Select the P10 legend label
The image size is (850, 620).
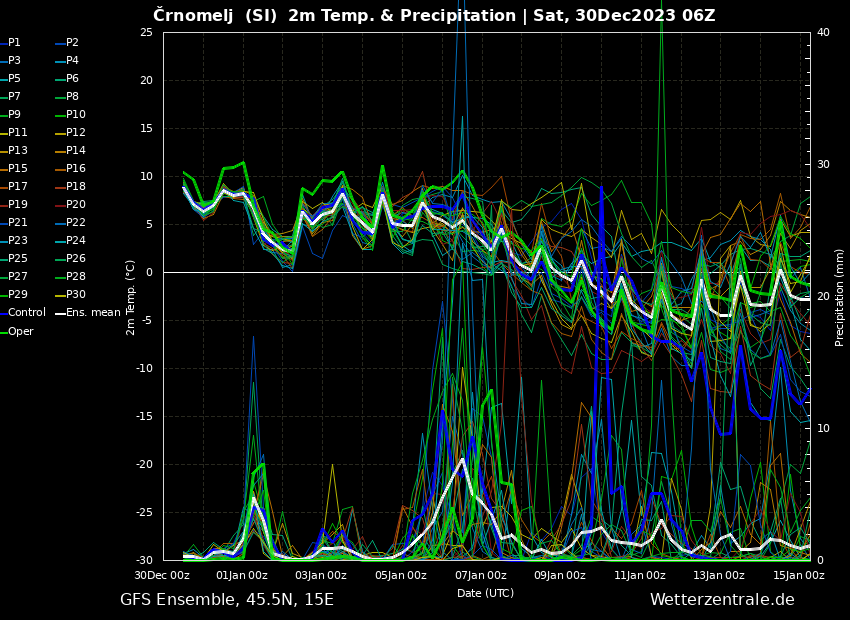point(75,115)
